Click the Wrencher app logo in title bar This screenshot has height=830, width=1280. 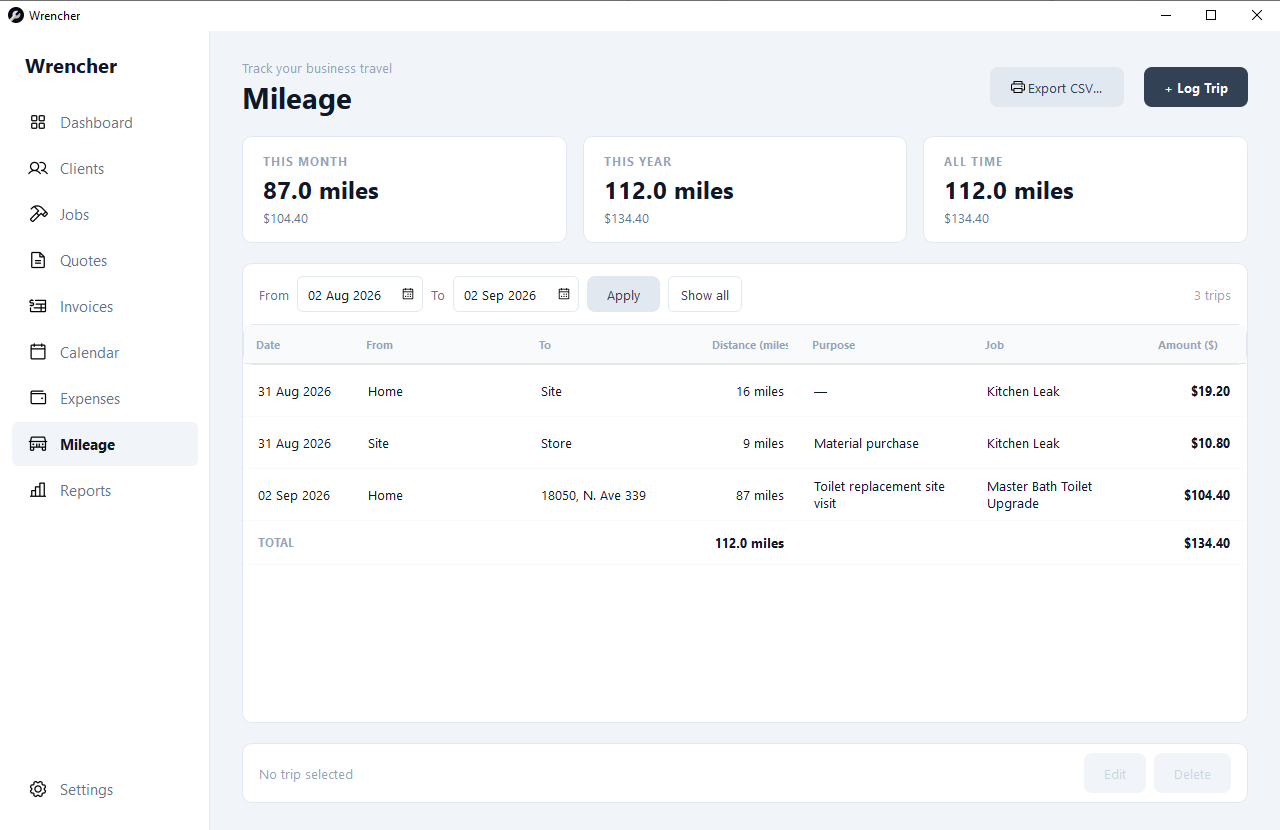16,15
